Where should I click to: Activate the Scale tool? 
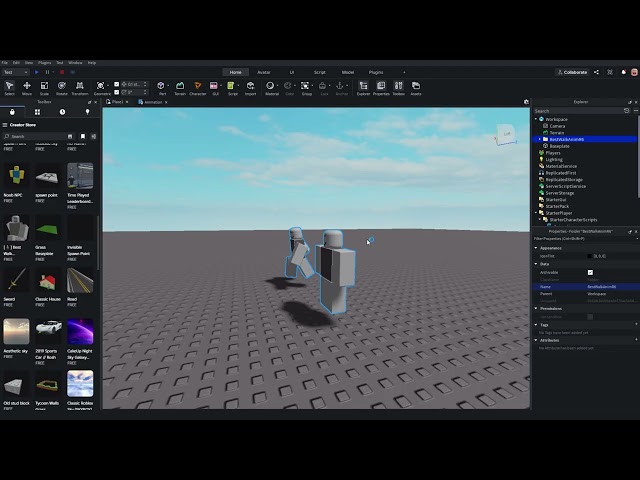pyautogui.click(x=44, y=88)
